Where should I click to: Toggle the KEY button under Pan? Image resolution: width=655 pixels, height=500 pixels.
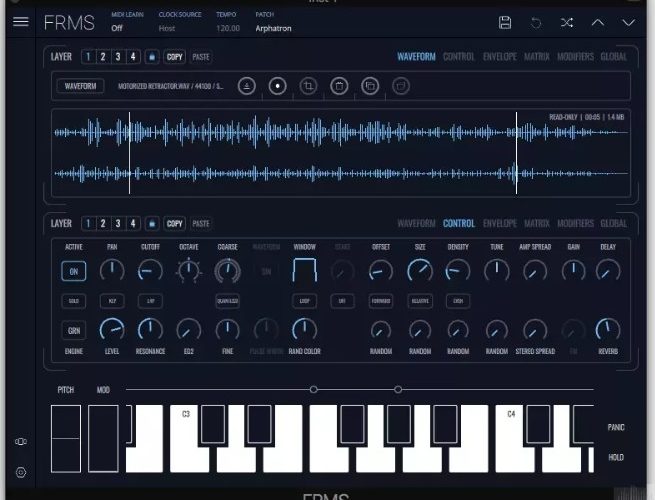[112, 301]
